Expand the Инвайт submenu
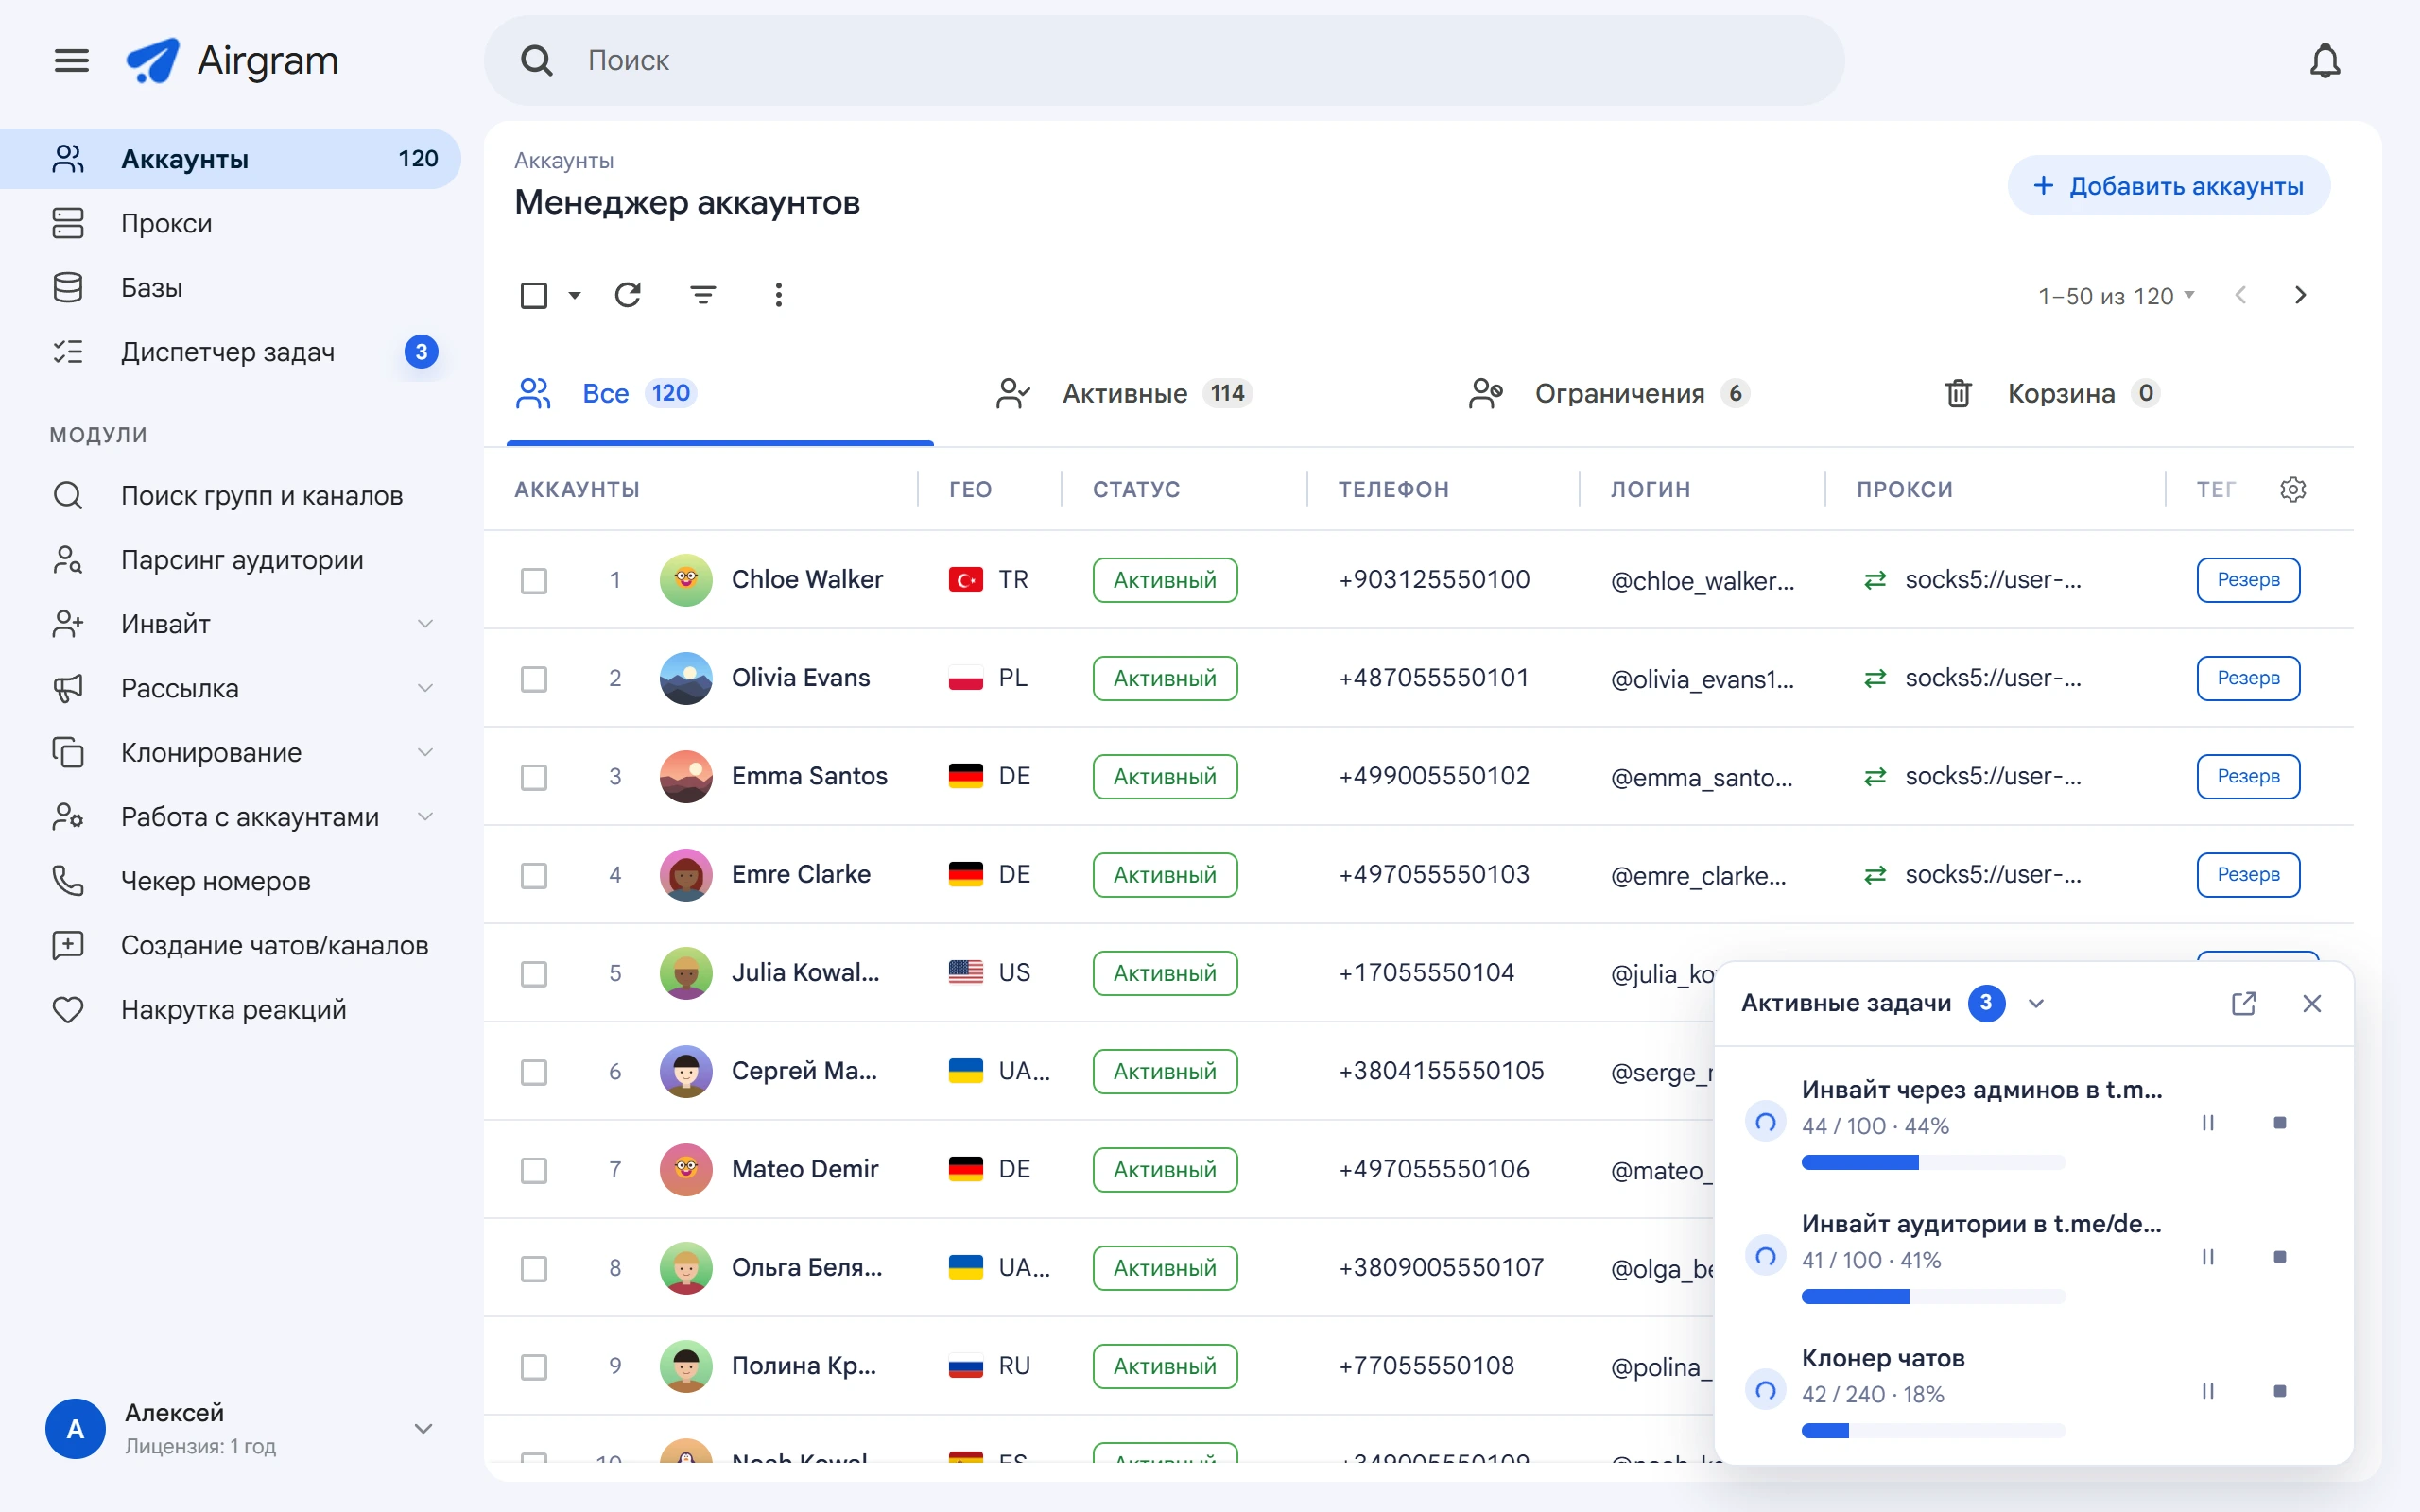 pyautogui.click(x=425, y=624)
